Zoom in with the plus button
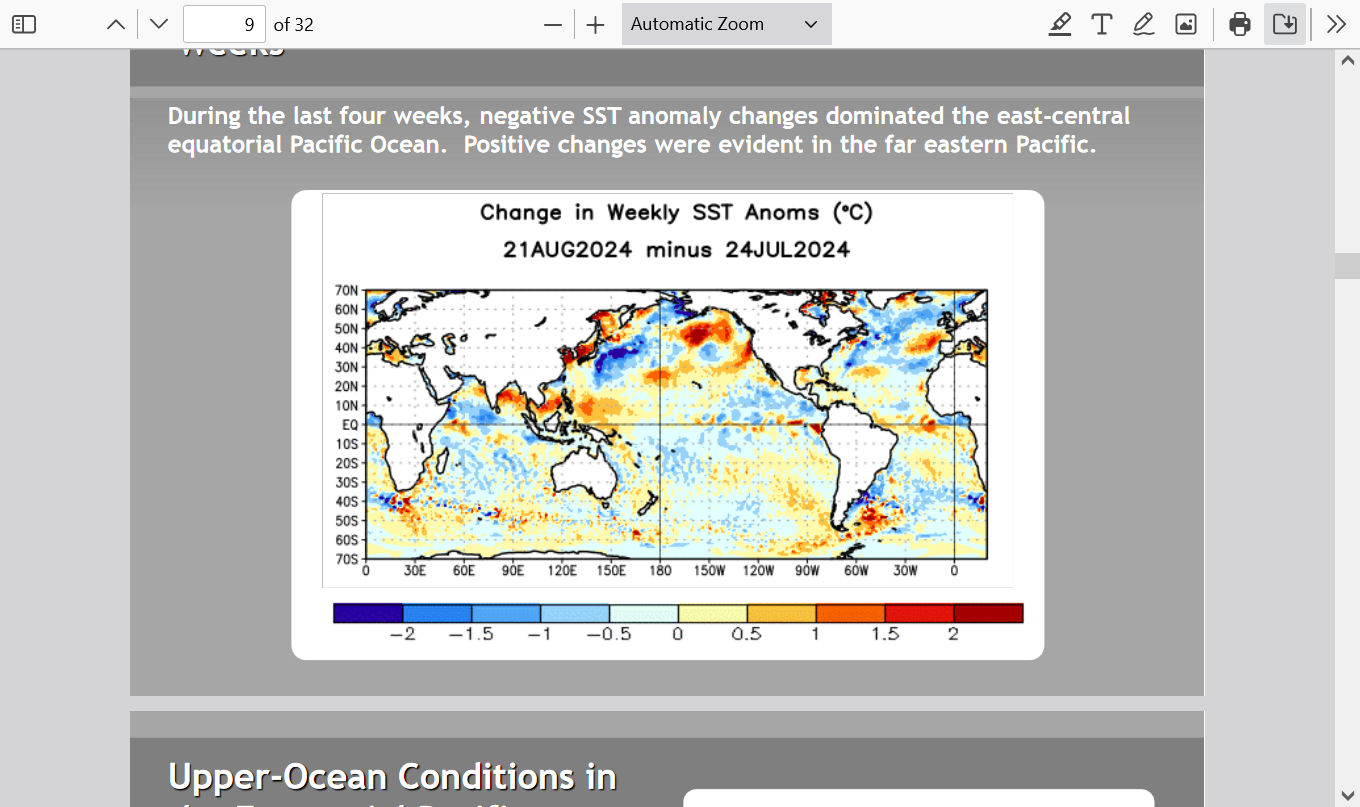Image resolution: width=1360 pixels, height=807 pixels. 596,24
